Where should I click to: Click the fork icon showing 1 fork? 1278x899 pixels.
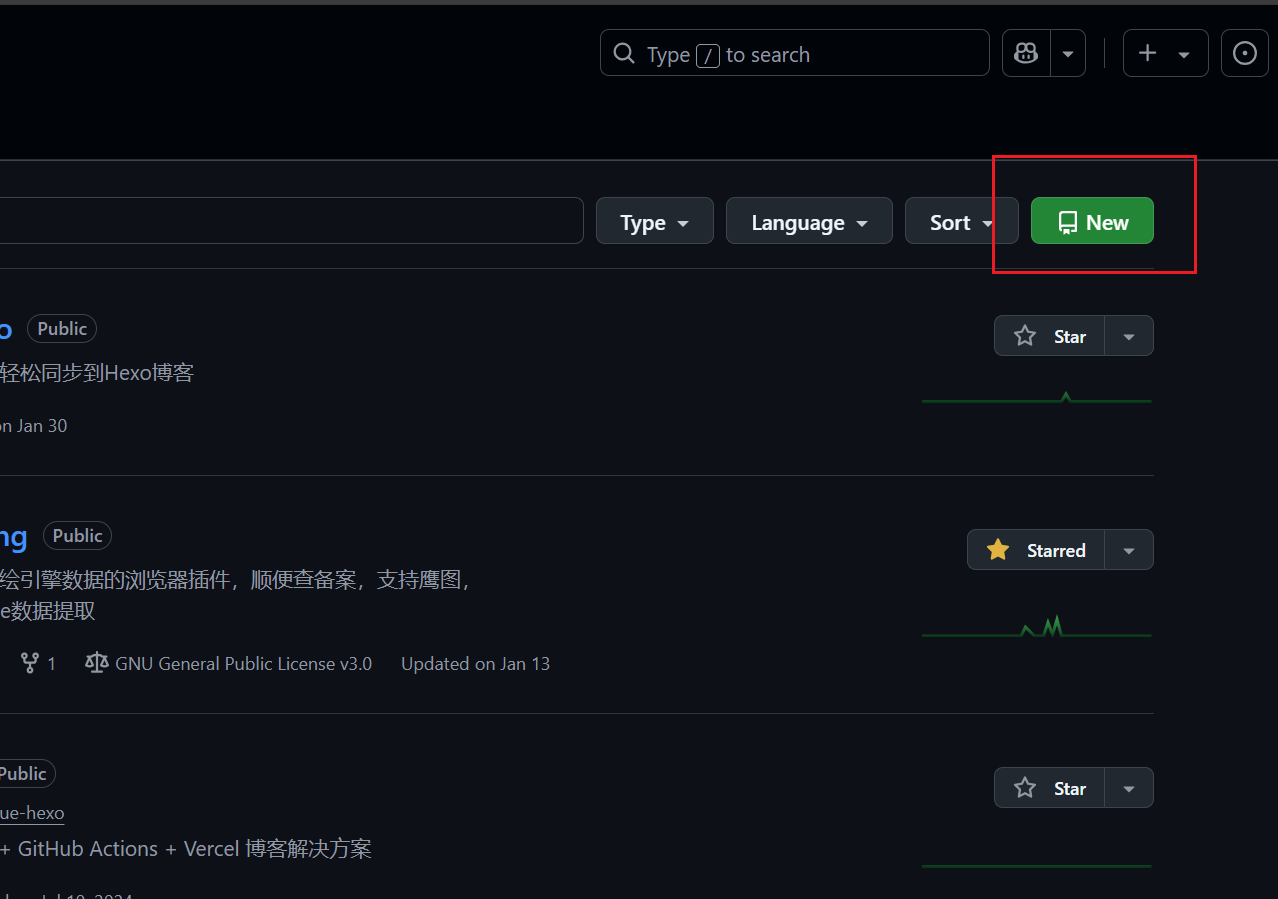tap(30, 663)
